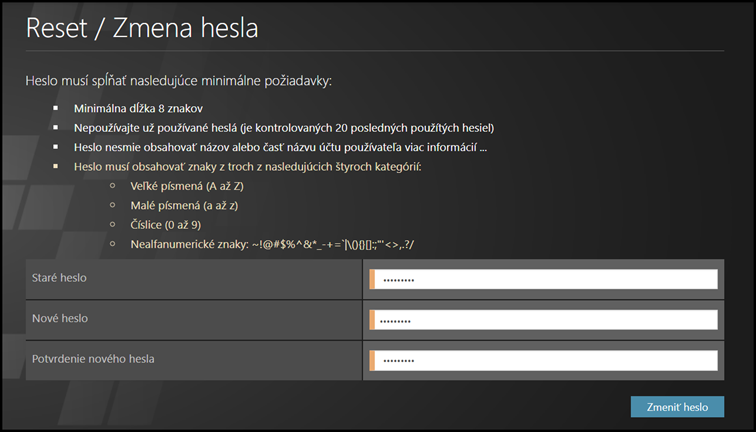Click the "Potvrdenie nového hesla" row label

(x=93, y=357)
